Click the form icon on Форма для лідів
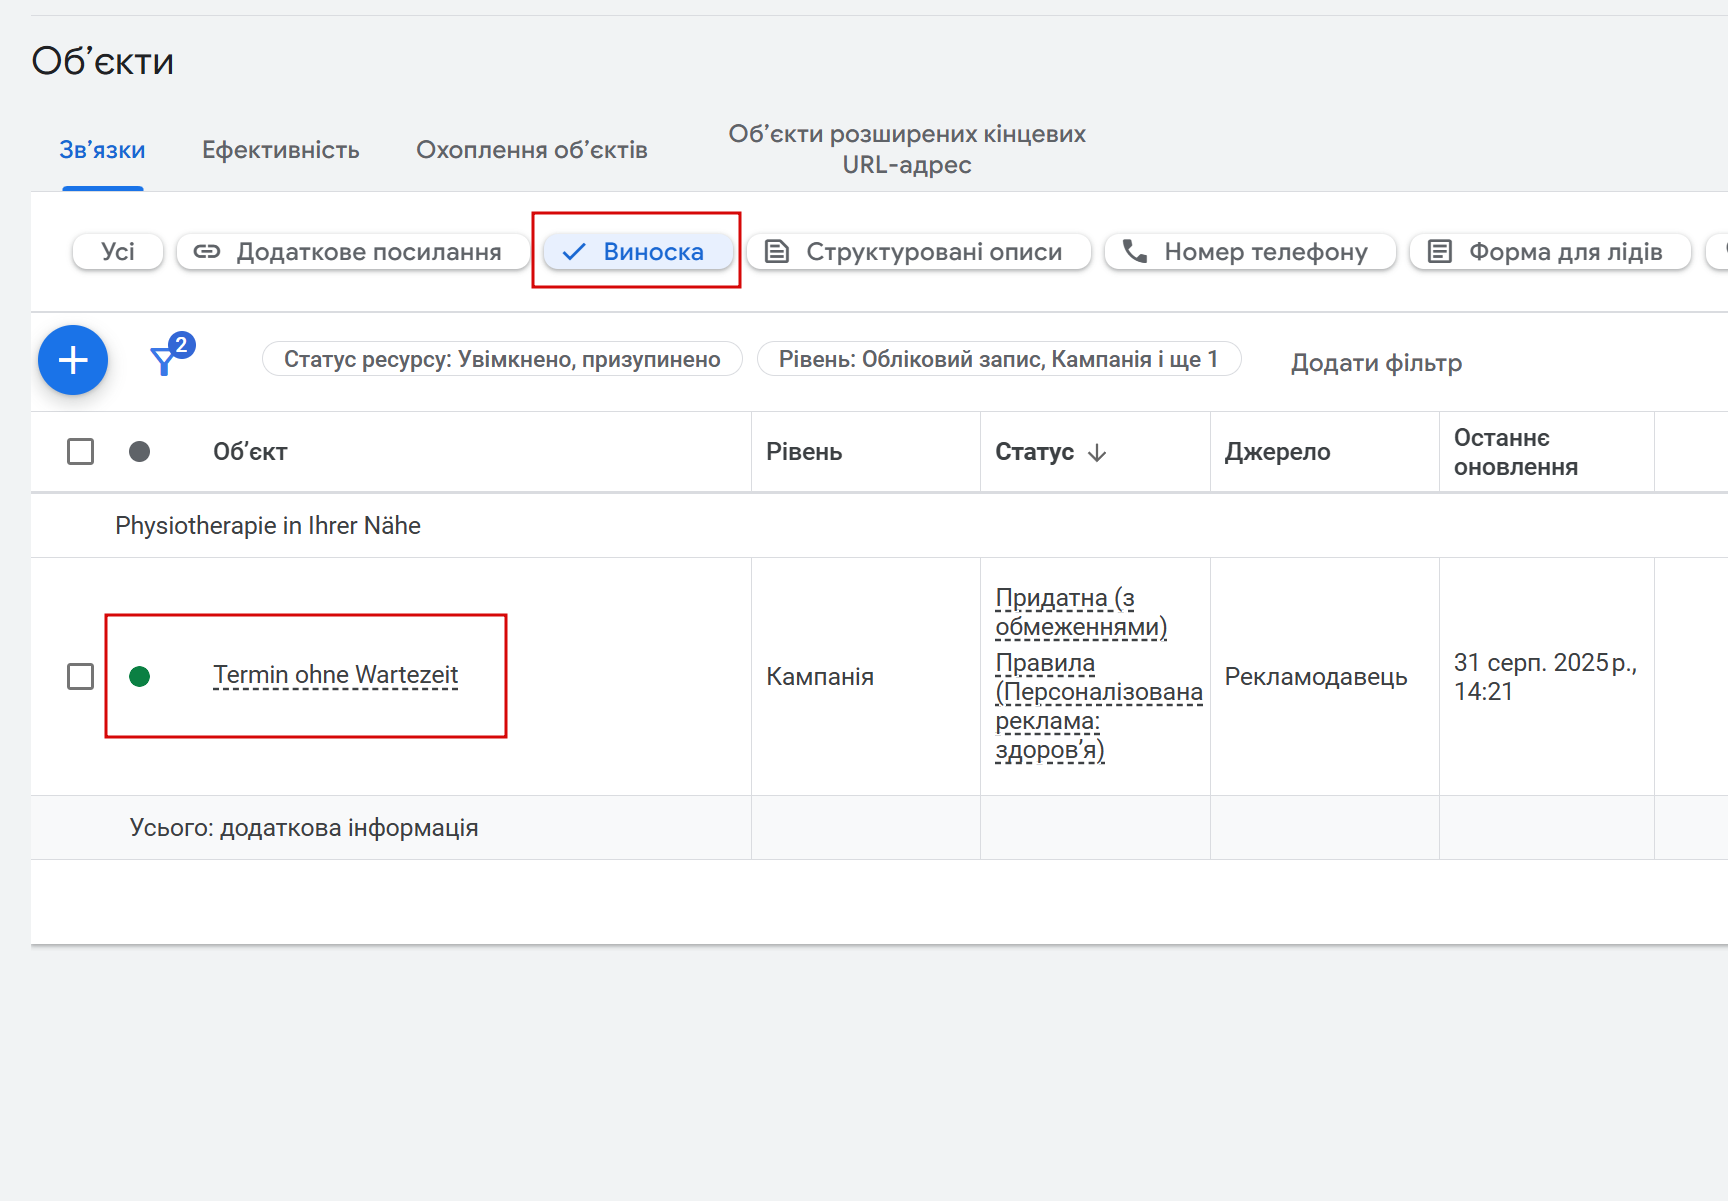This screenshot has height=1201, width=1728. coord(1439,252)
